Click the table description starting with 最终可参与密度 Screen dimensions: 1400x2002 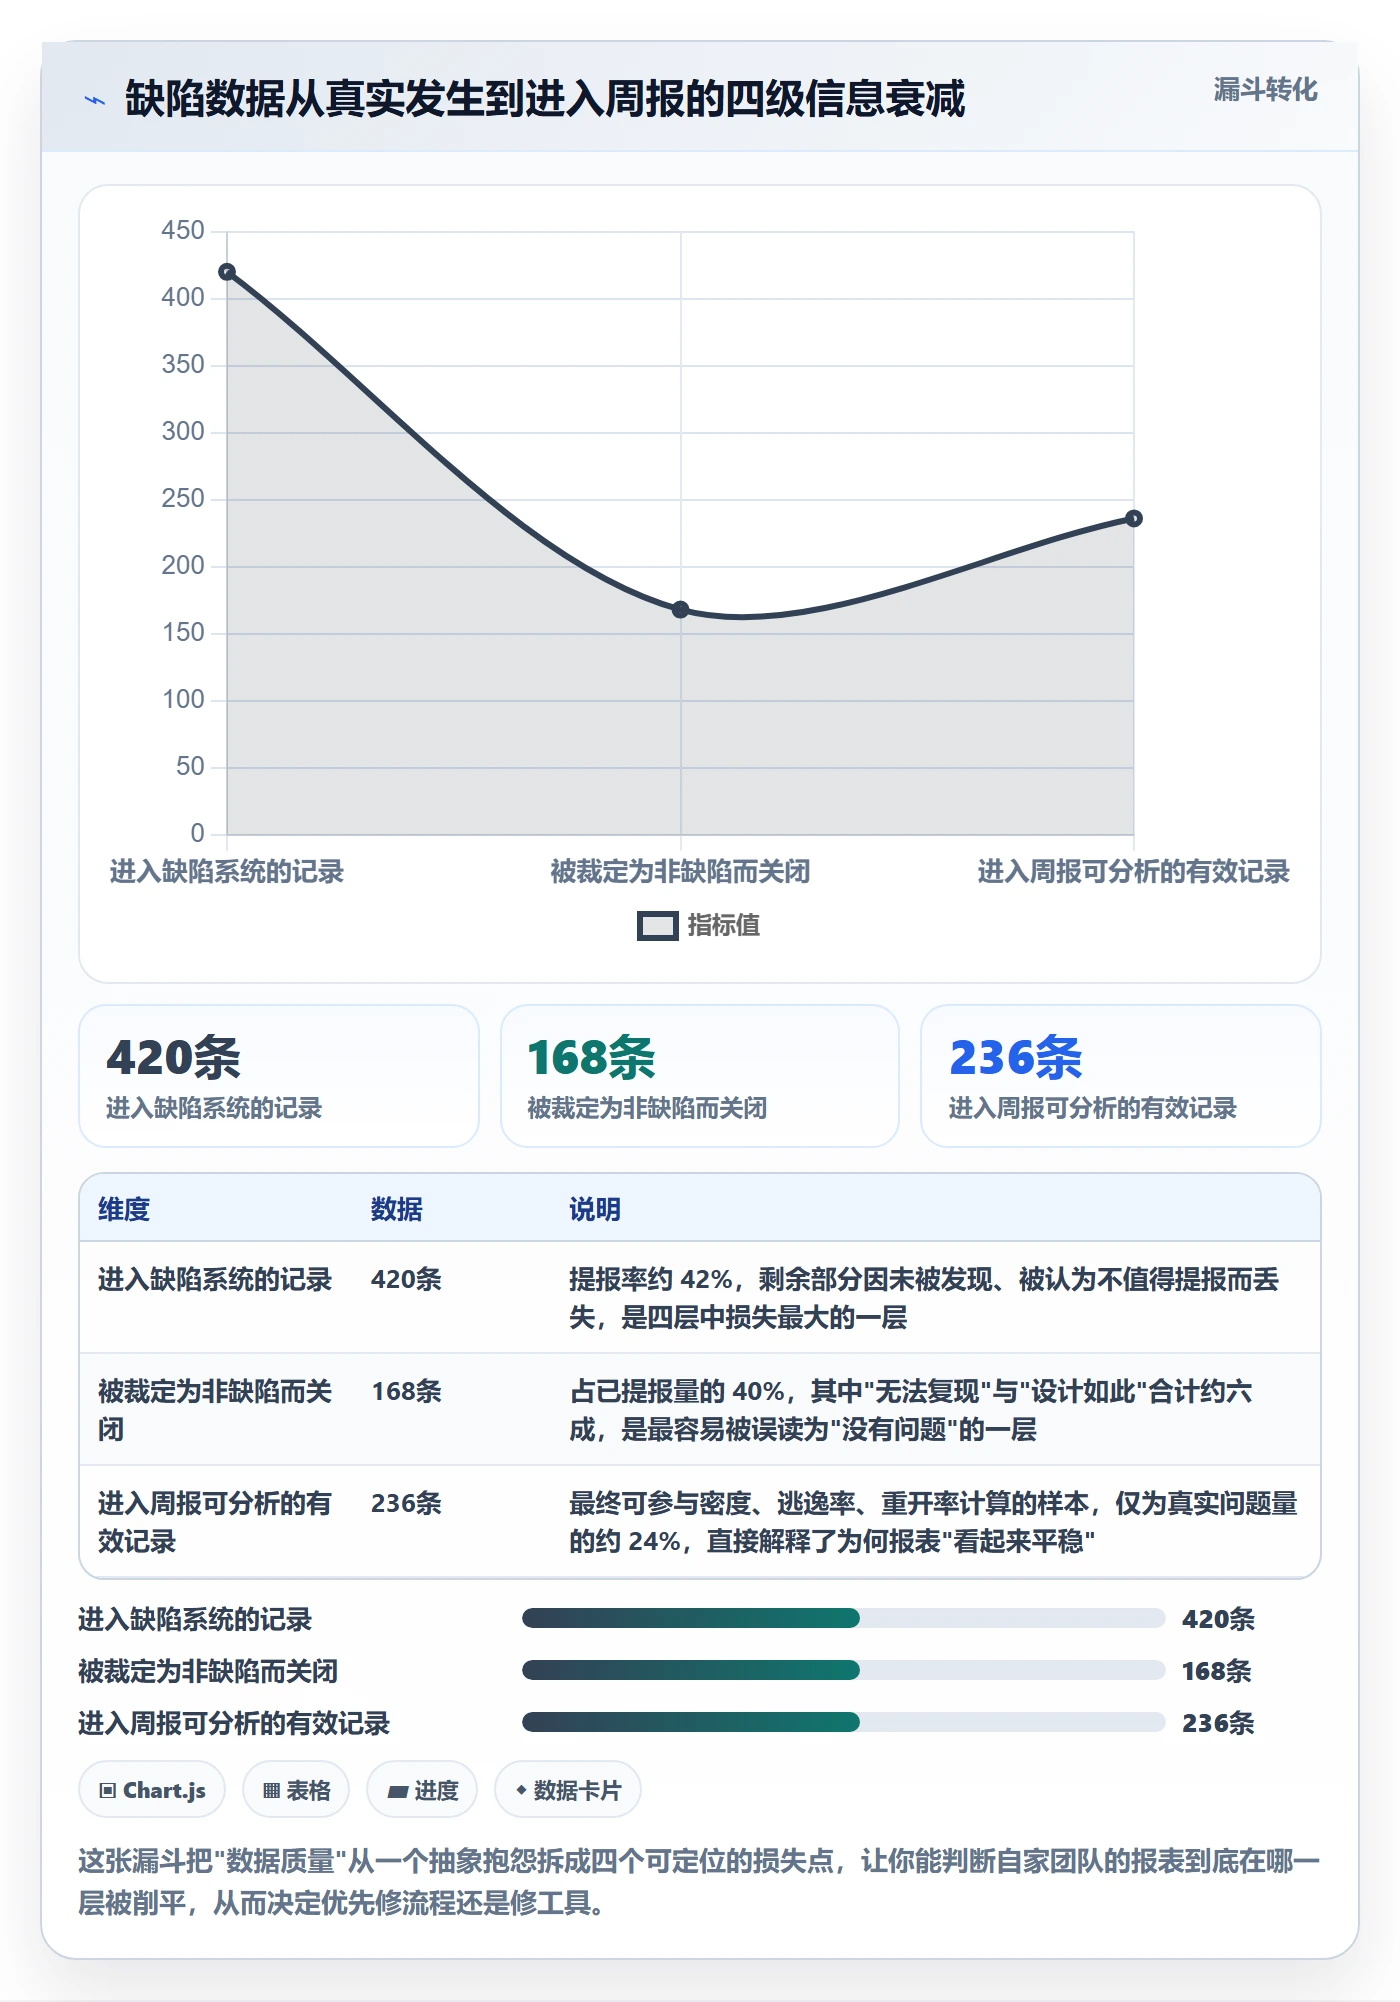click(x=933, y=1522)
